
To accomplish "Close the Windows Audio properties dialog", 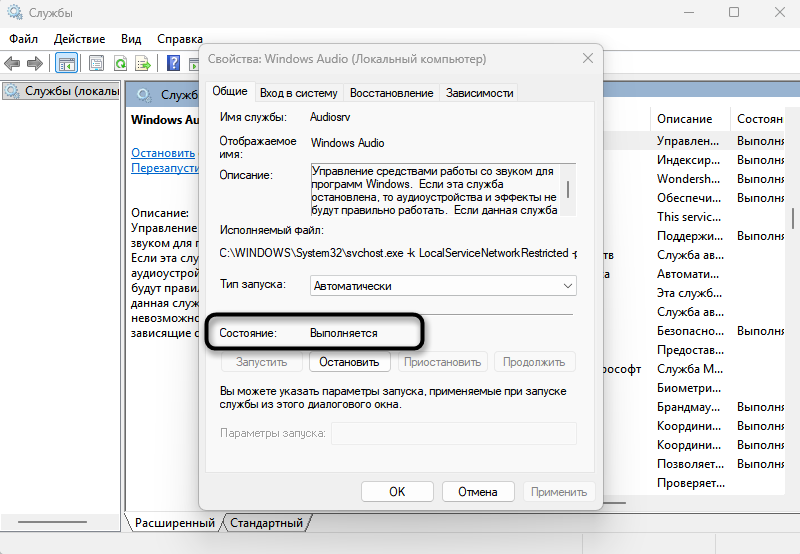I will pos(588,58).
